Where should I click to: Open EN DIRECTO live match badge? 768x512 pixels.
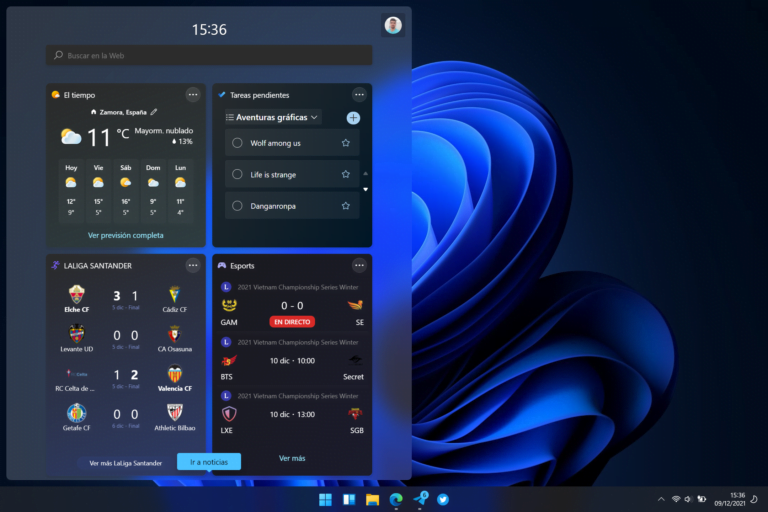292,322
